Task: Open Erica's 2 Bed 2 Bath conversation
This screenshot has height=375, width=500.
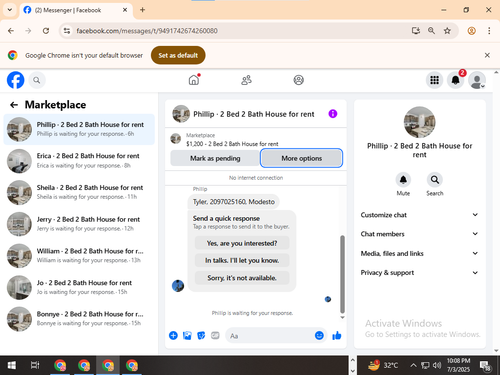Action: point(79,161)
